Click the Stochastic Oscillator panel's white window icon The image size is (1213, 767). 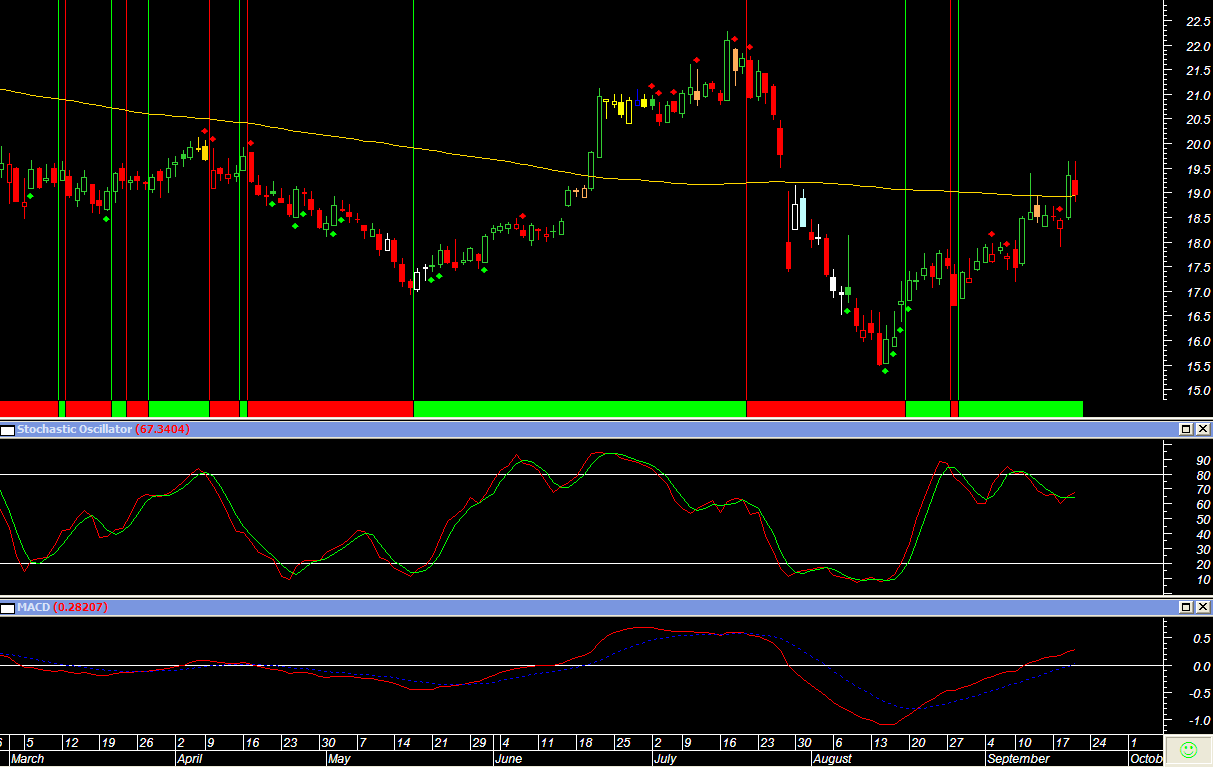8,430
